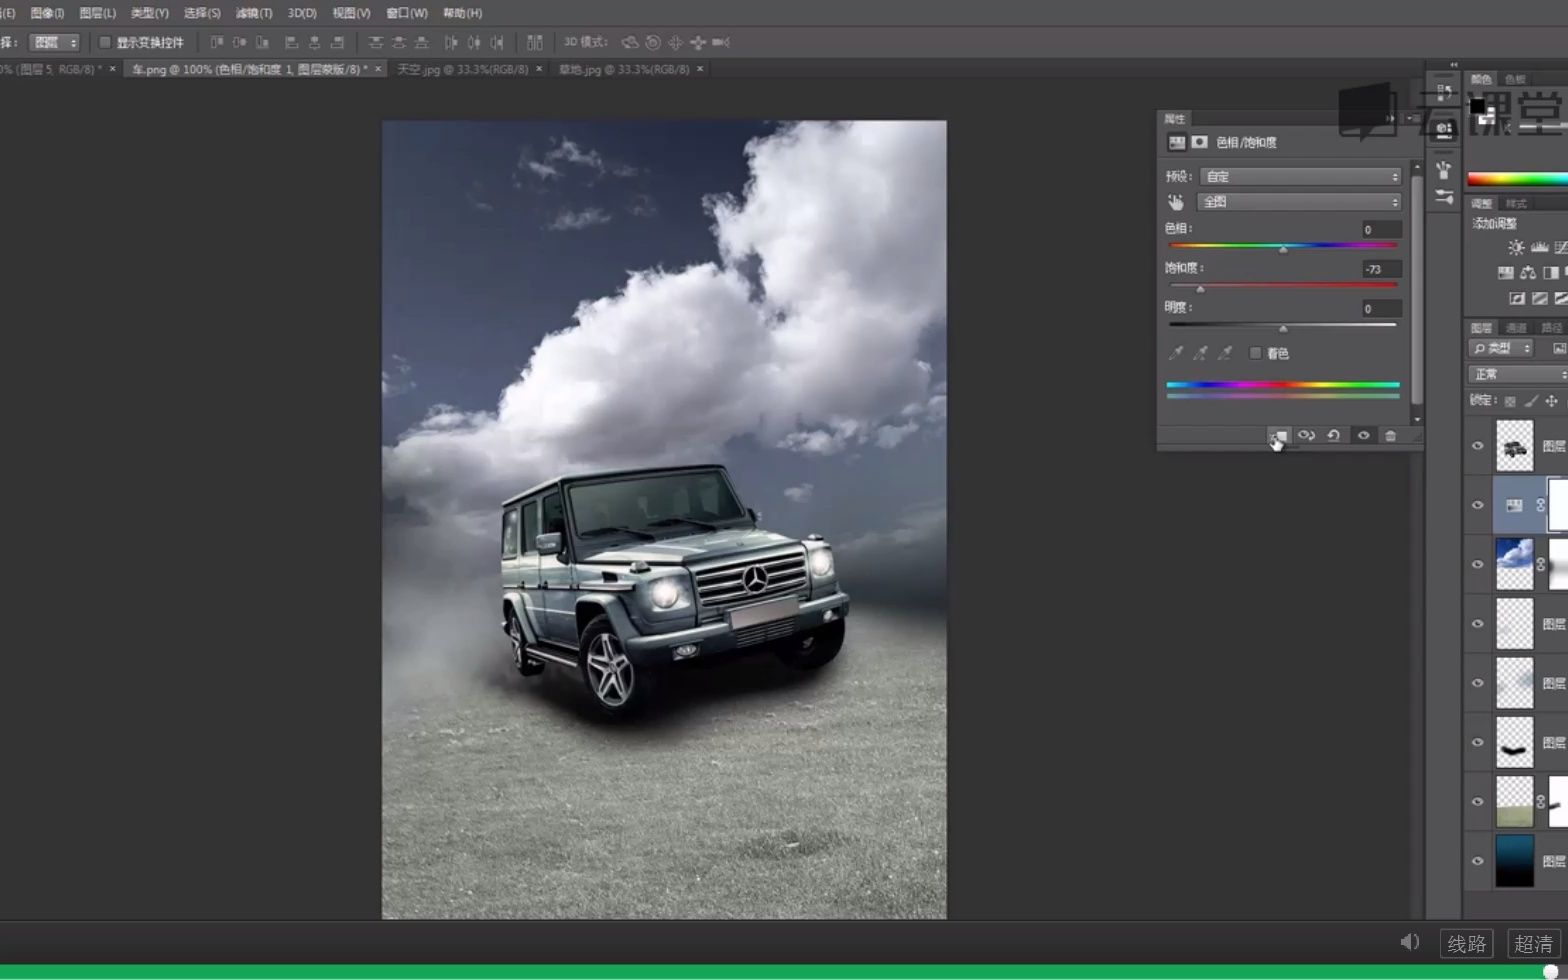Click the auto-align layers icon in options bar

(x=535, y=43)
